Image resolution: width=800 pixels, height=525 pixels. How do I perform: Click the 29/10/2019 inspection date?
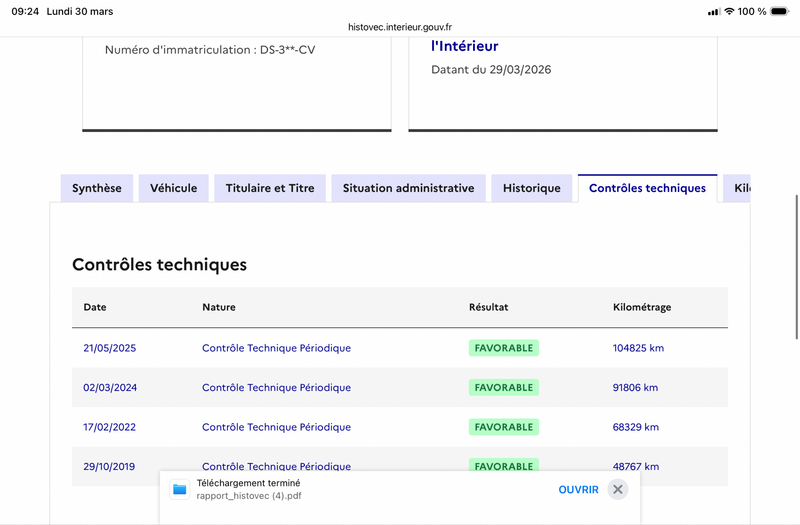point(109,466)
